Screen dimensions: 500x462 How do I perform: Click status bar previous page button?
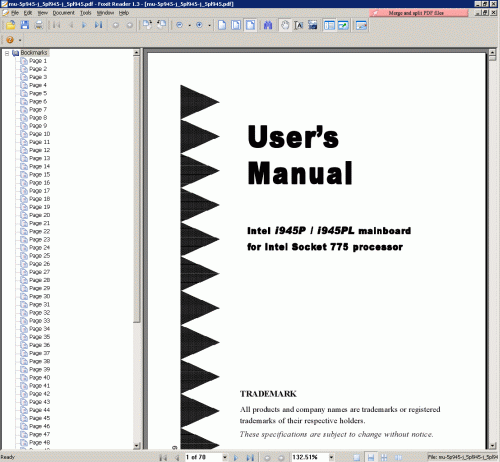(177, 457)
